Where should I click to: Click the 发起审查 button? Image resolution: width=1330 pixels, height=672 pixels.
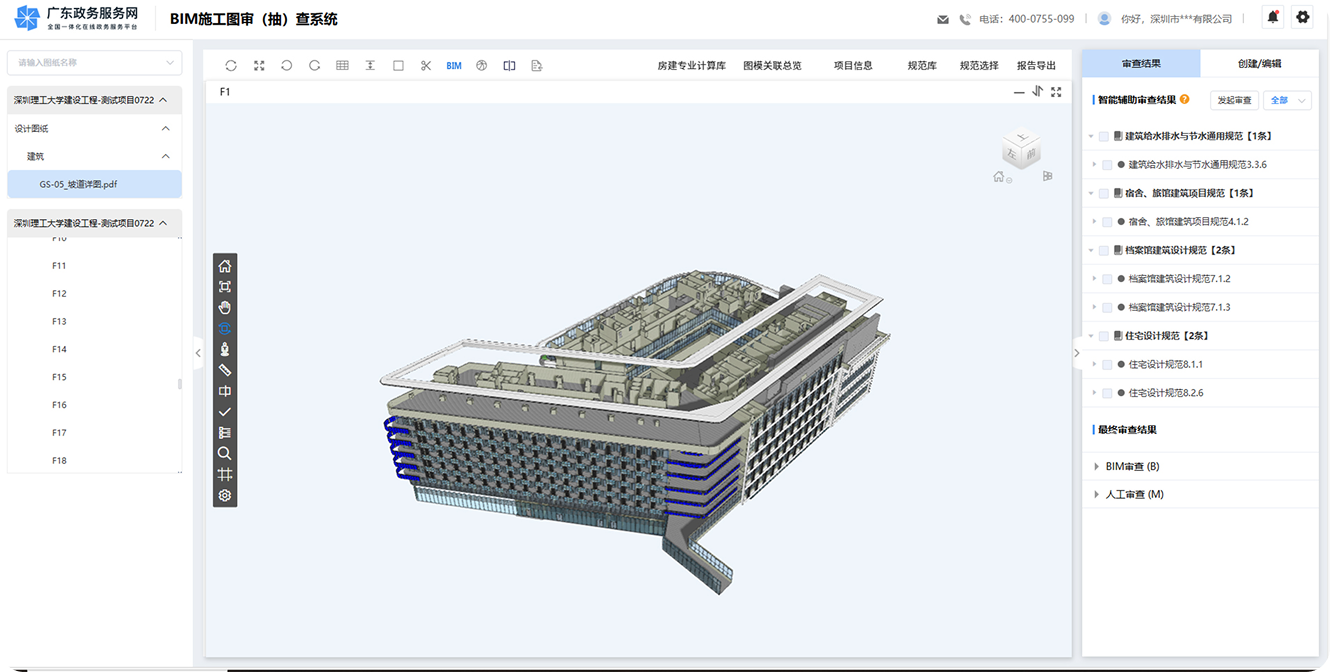(x=1234, y=100)
